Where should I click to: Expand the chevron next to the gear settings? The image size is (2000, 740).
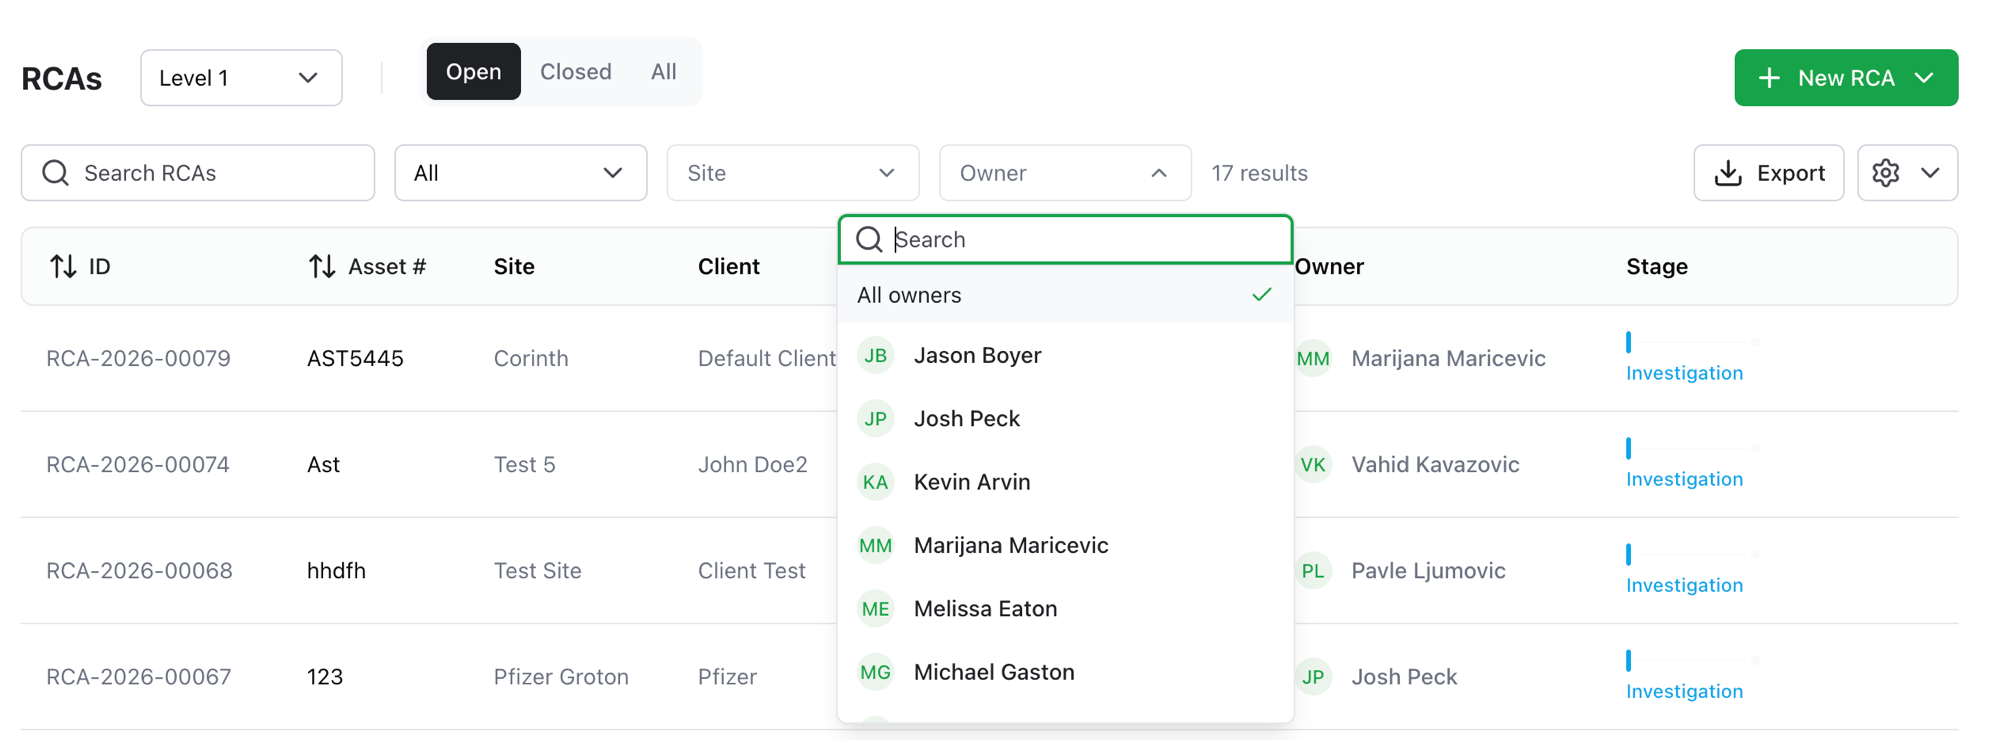[x=1931, y=173]
